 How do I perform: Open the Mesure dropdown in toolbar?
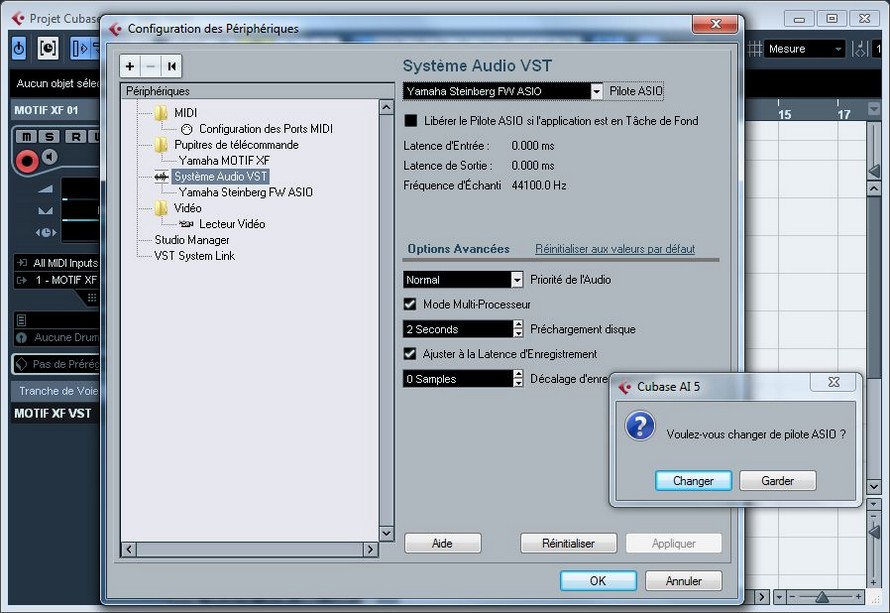point(837,49)
